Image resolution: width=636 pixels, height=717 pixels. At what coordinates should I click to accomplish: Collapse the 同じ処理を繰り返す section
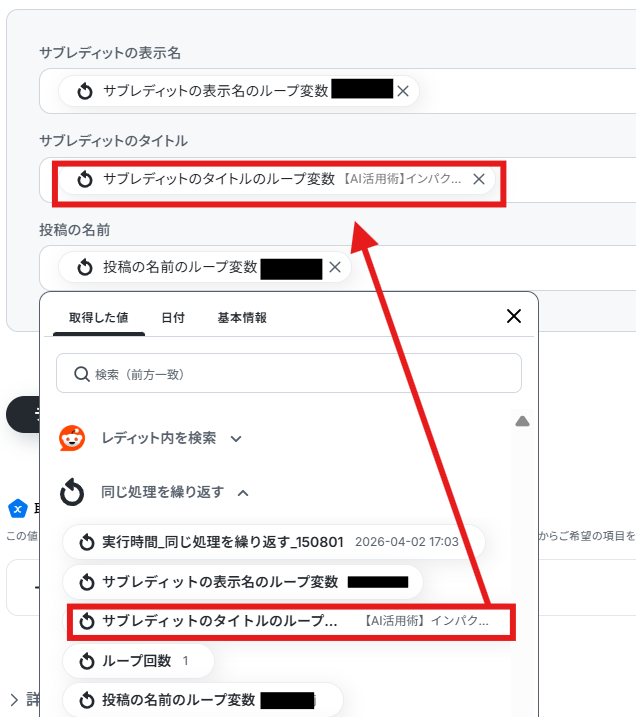click(x=243, y=493)
